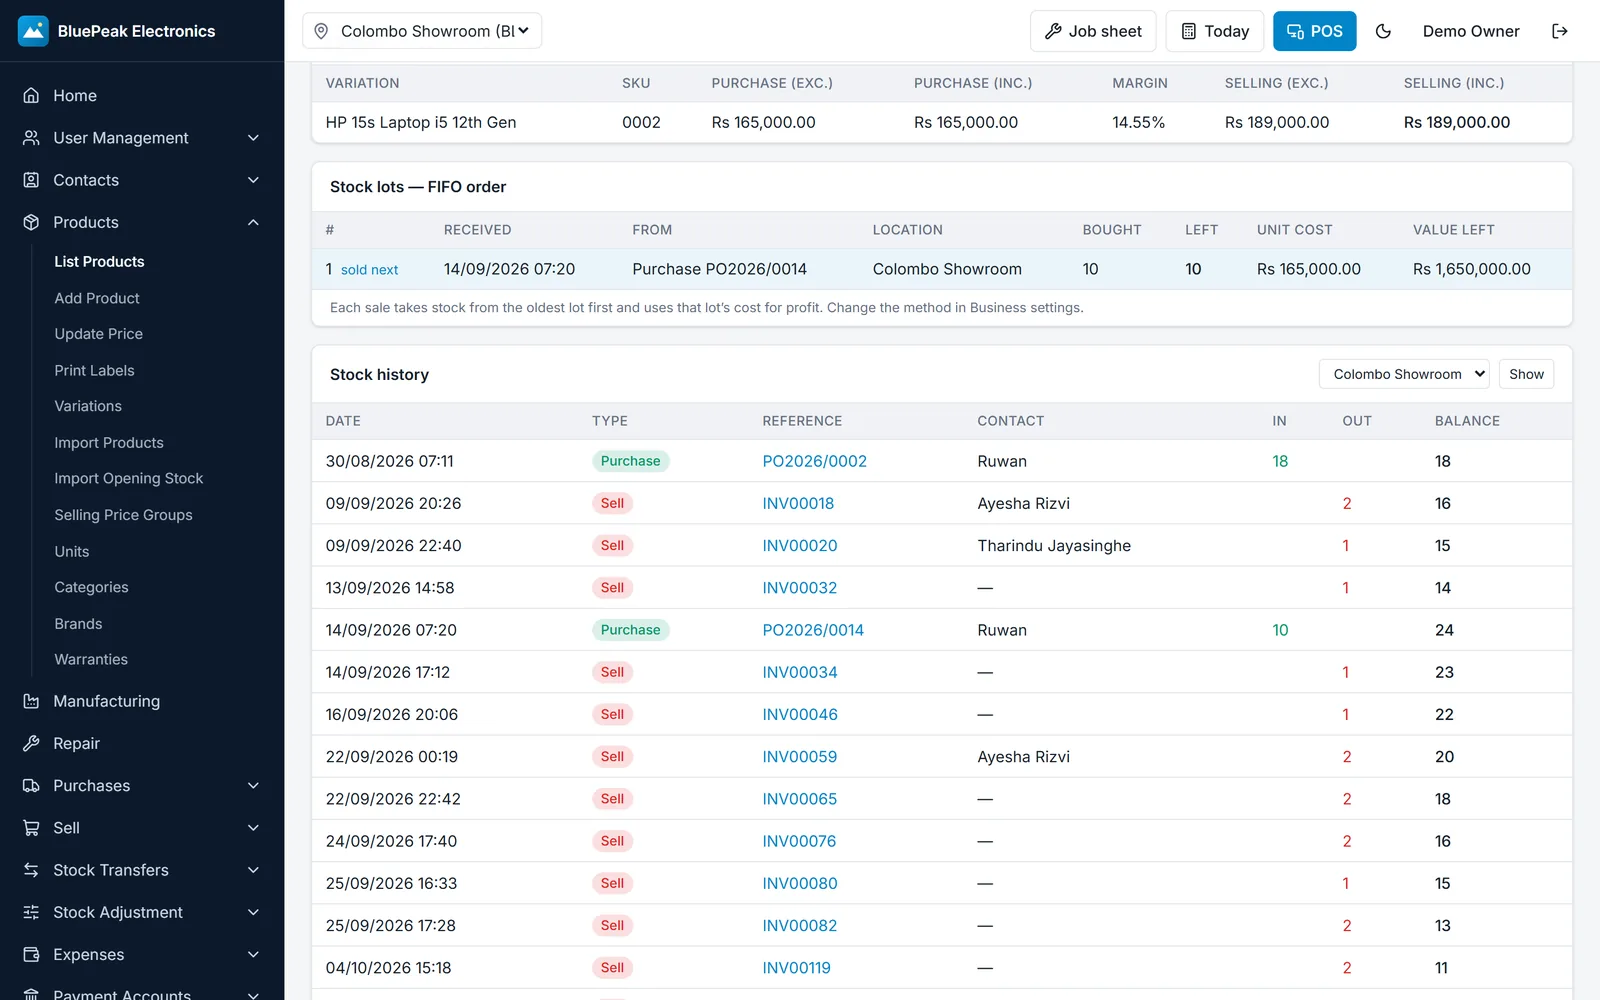The height and width of the screenshot is (1000, 1600).
Task: Click the Expenses wallet icon
Action: (x=31, y=954)
